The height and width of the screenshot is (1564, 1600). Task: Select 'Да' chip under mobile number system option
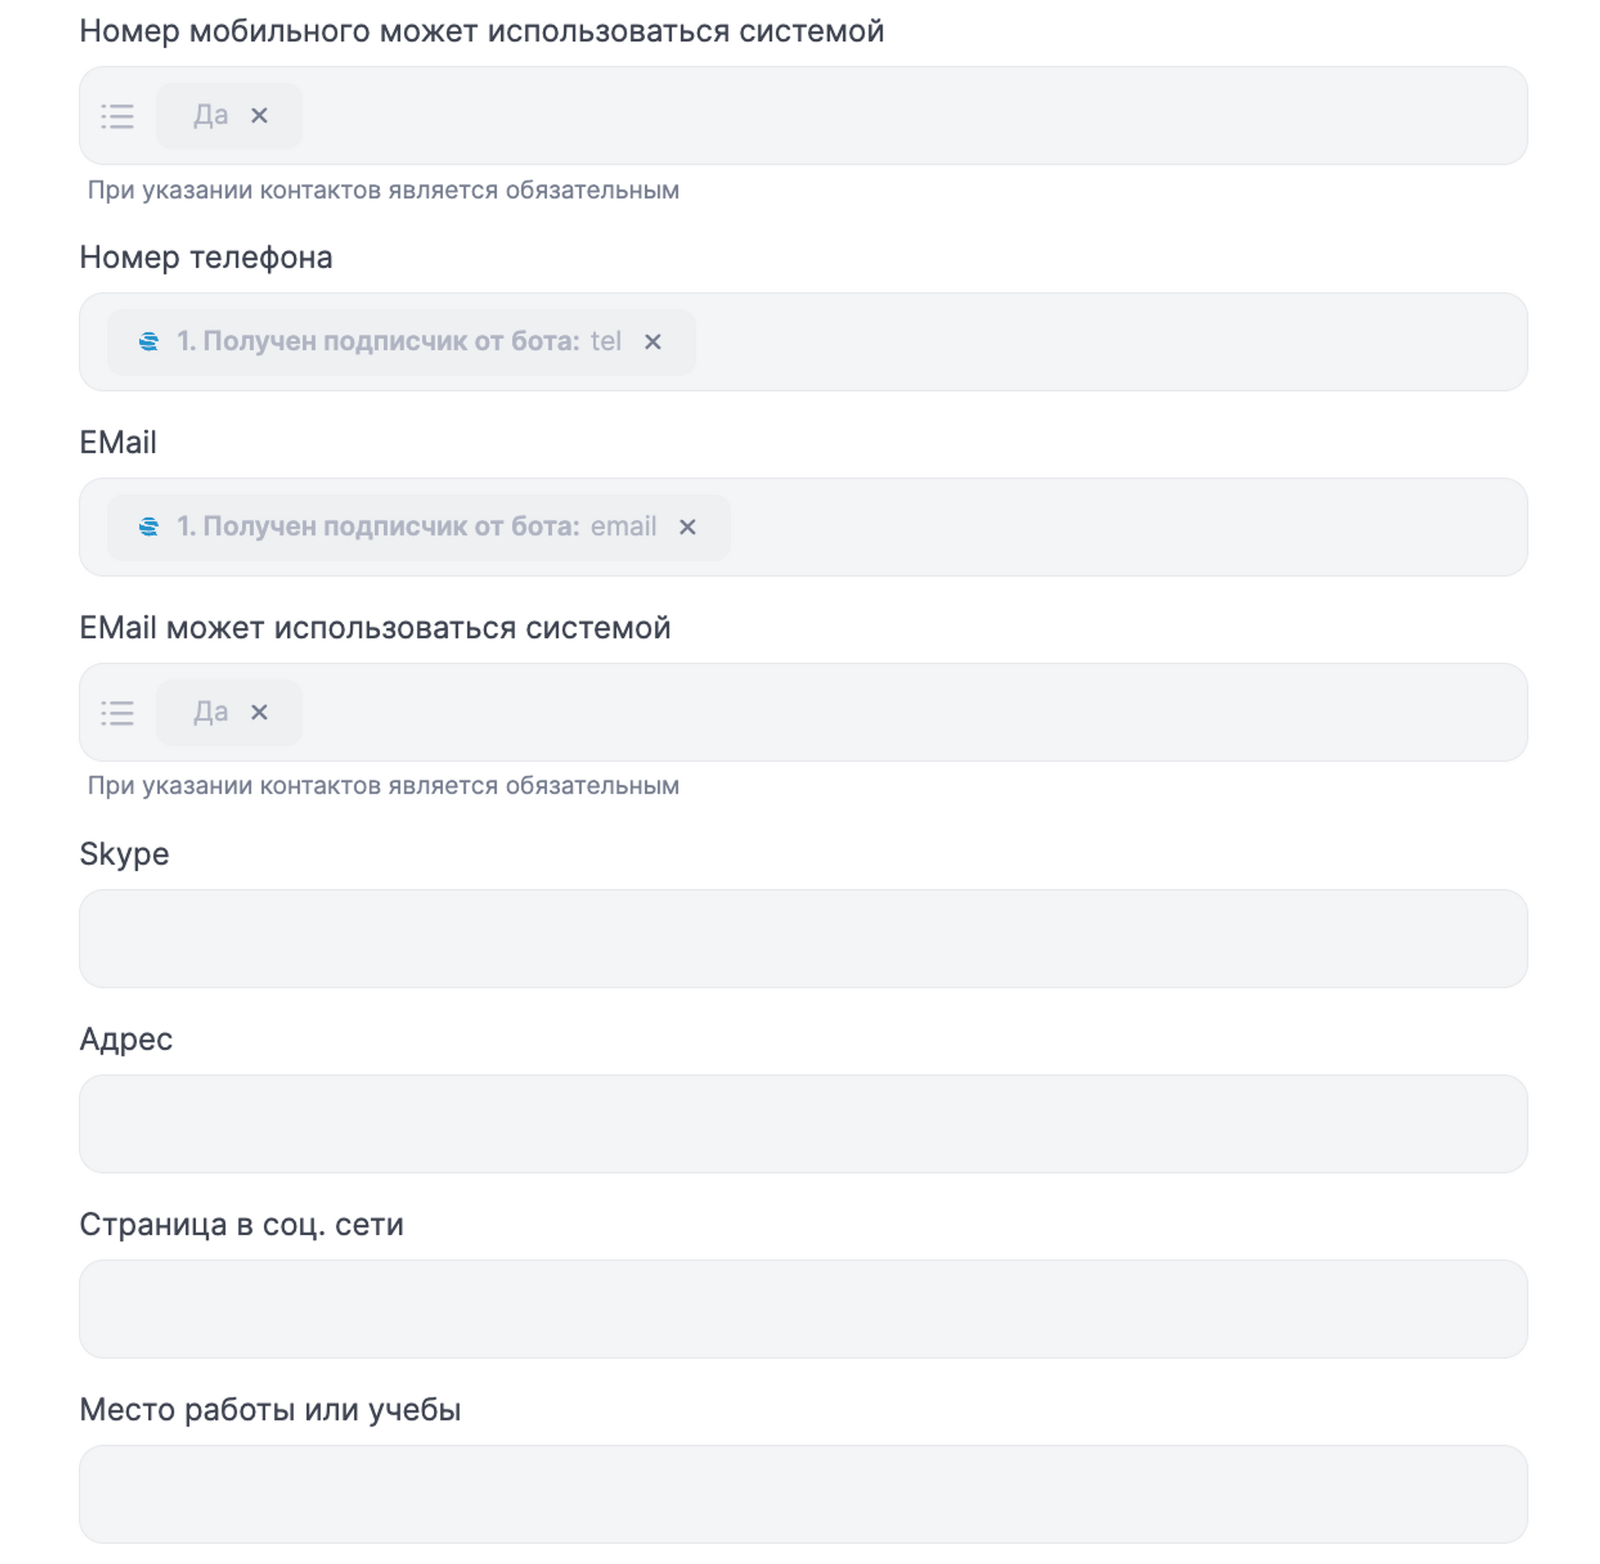pyautogui.click(x=210, y=116)
